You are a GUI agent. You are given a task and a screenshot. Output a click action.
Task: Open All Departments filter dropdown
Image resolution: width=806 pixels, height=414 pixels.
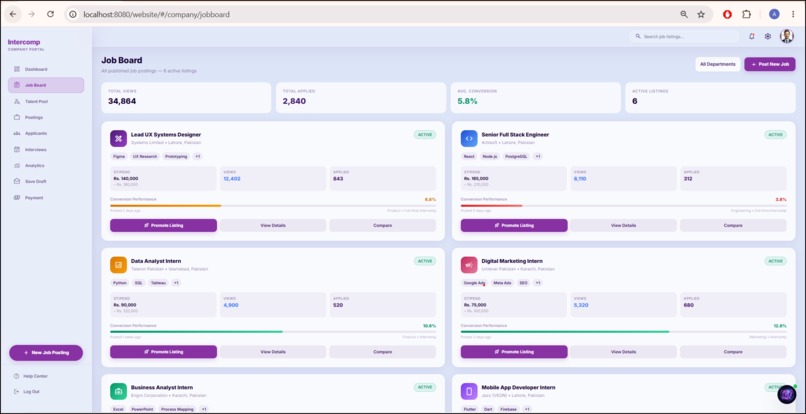click(718, 64)
